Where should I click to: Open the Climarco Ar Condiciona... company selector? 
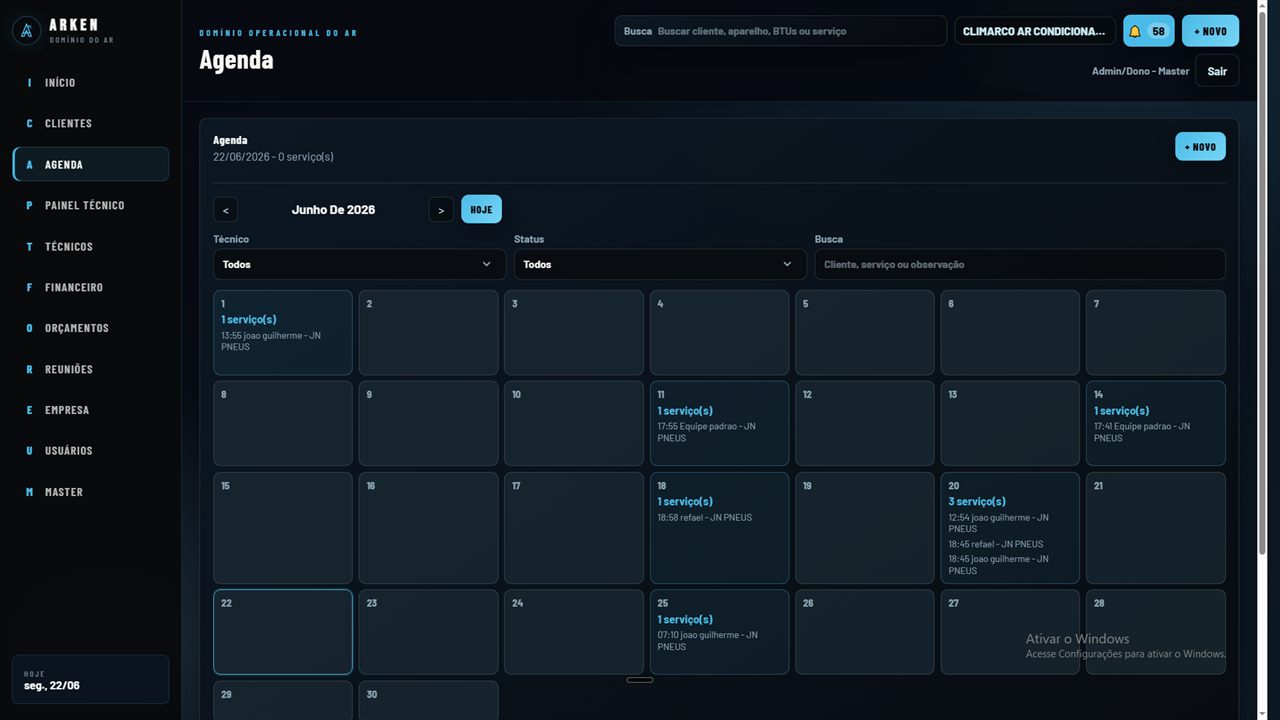click(1035, 31)
